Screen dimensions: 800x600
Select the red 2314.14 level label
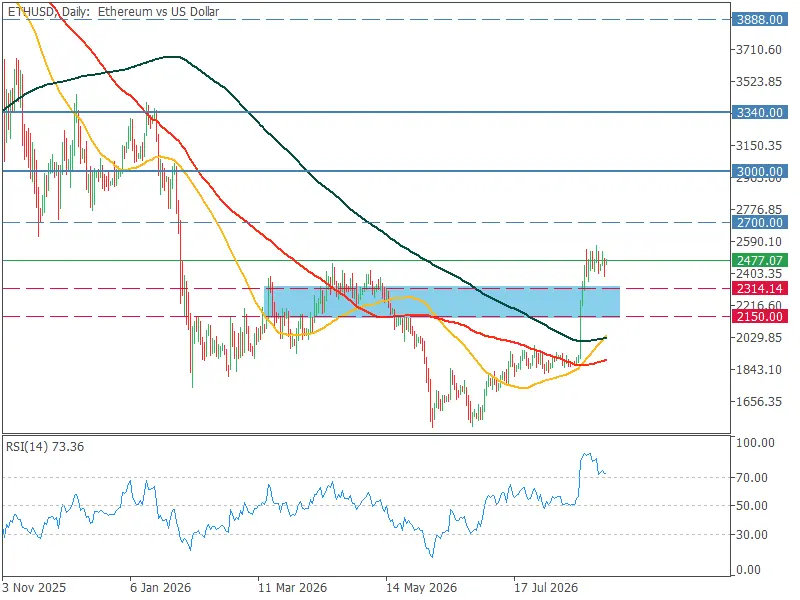tap(759, 289)
